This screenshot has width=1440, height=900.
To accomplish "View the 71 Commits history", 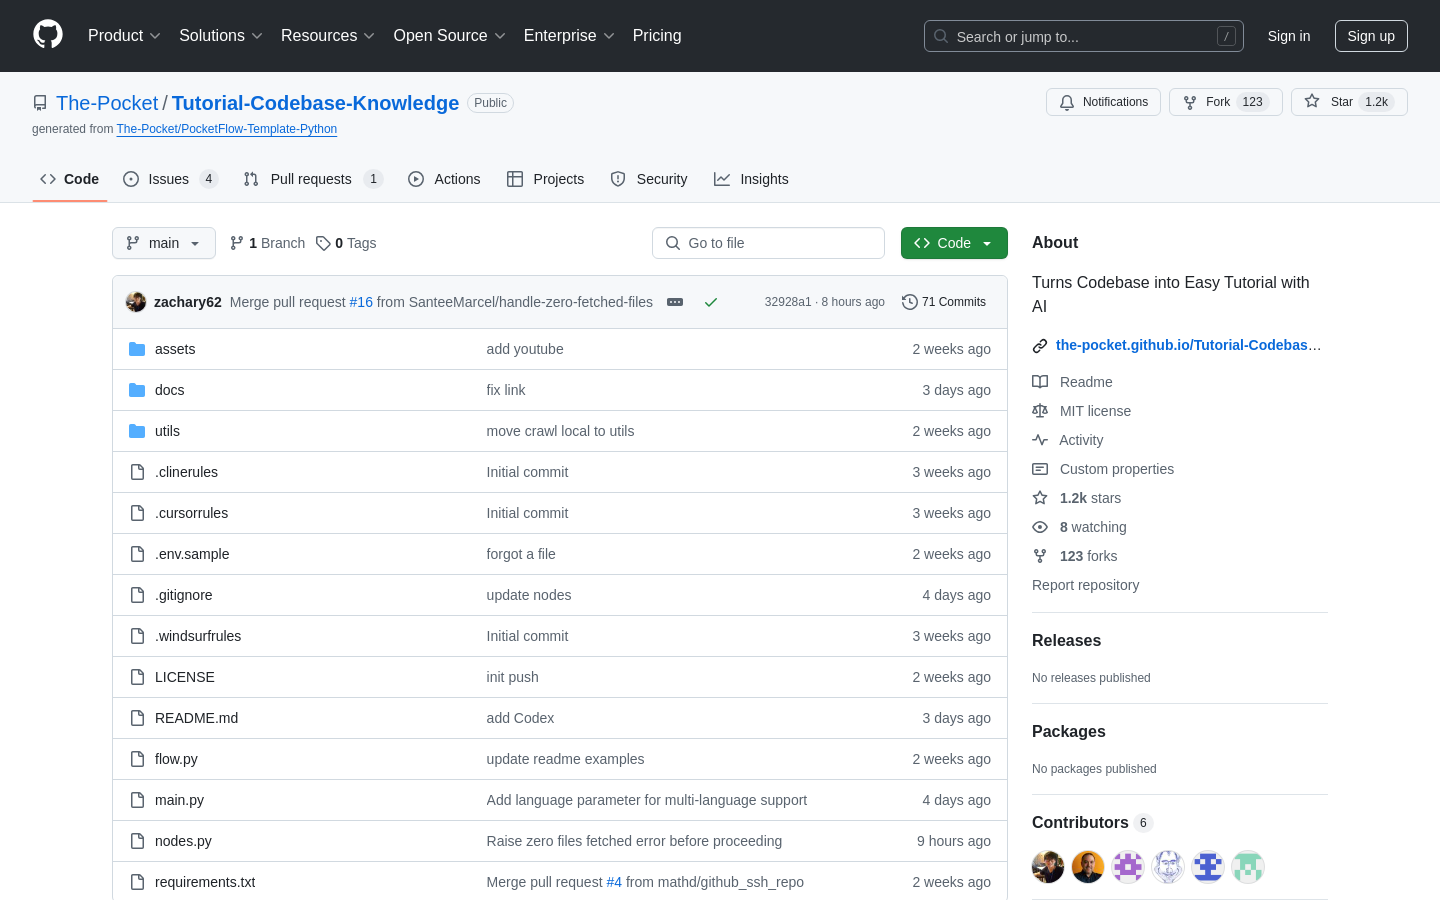I will pyautogui.click(x=944, y=302).
